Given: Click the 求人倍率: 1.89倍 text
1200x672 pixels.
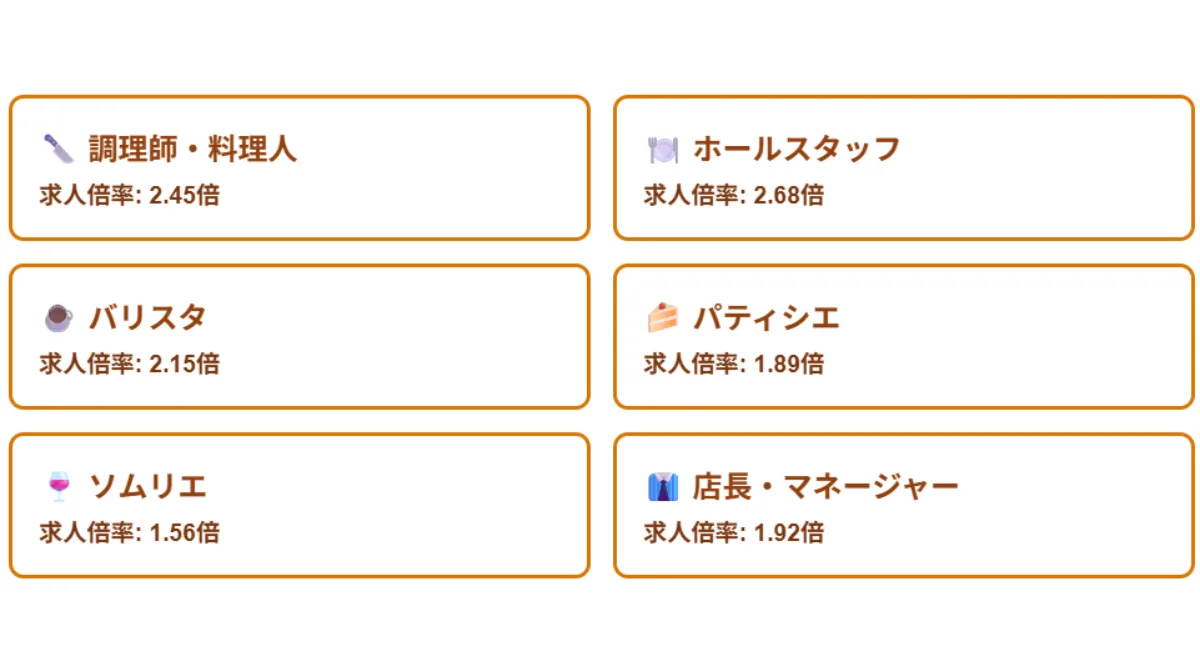Looking at the screenshot, I should pos(734,364).
